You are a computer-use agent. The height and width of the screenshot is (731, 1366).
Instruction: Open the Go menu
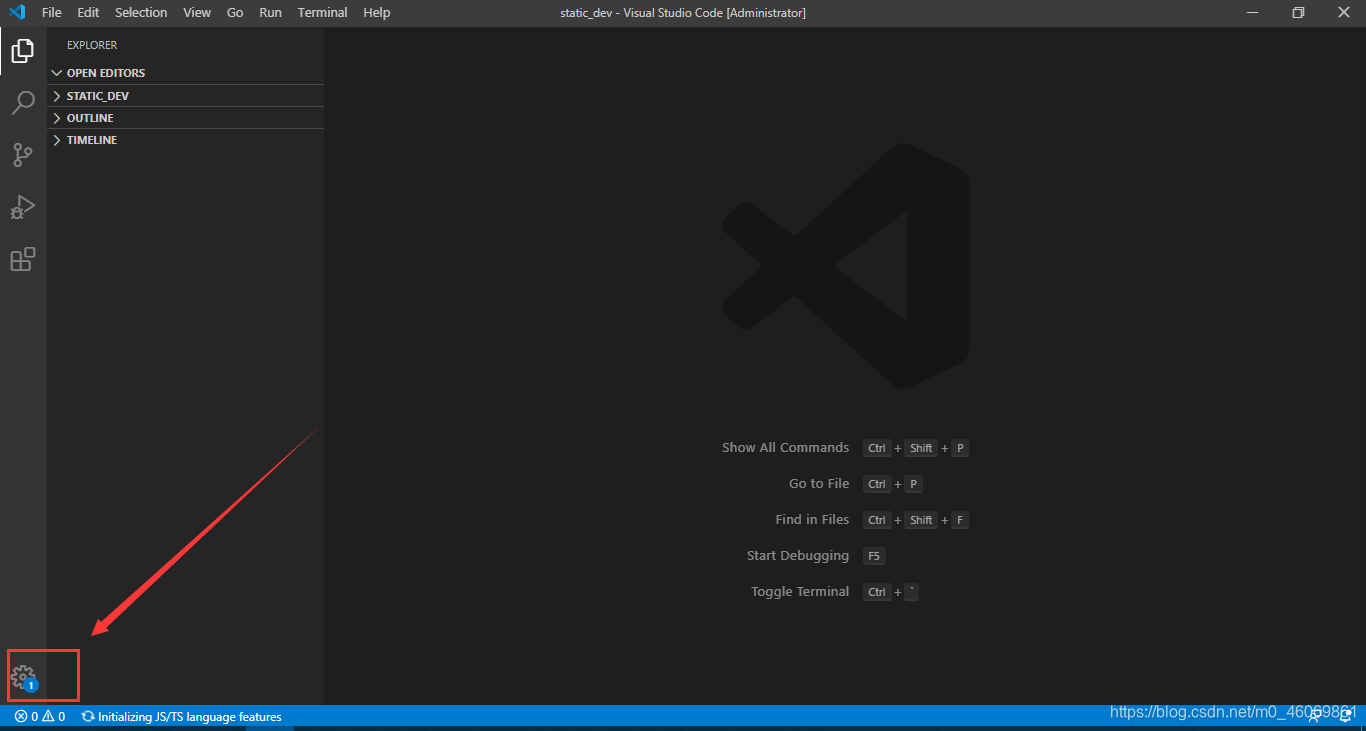(235, 13)
